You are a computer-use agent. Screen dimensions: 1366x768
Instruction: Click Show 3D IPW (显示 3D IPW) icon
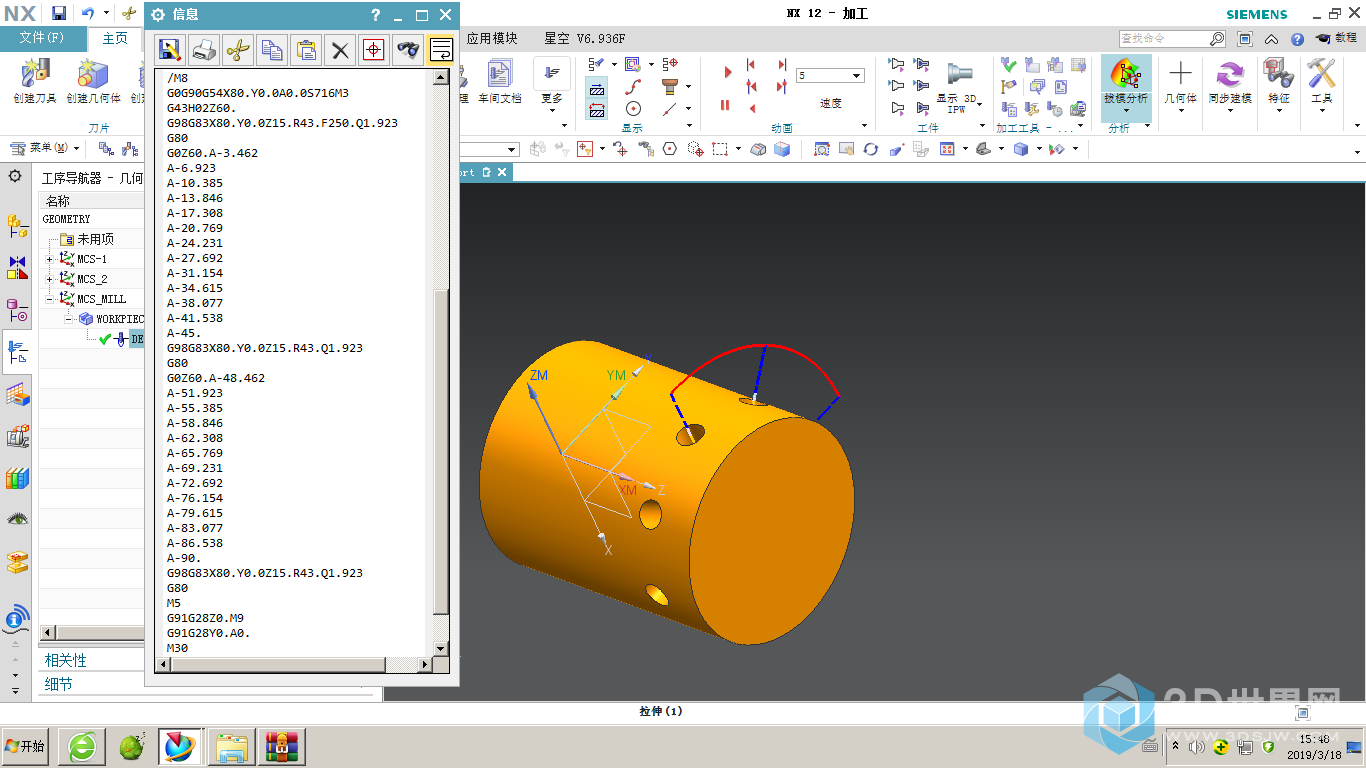click(x=958, y=85)
